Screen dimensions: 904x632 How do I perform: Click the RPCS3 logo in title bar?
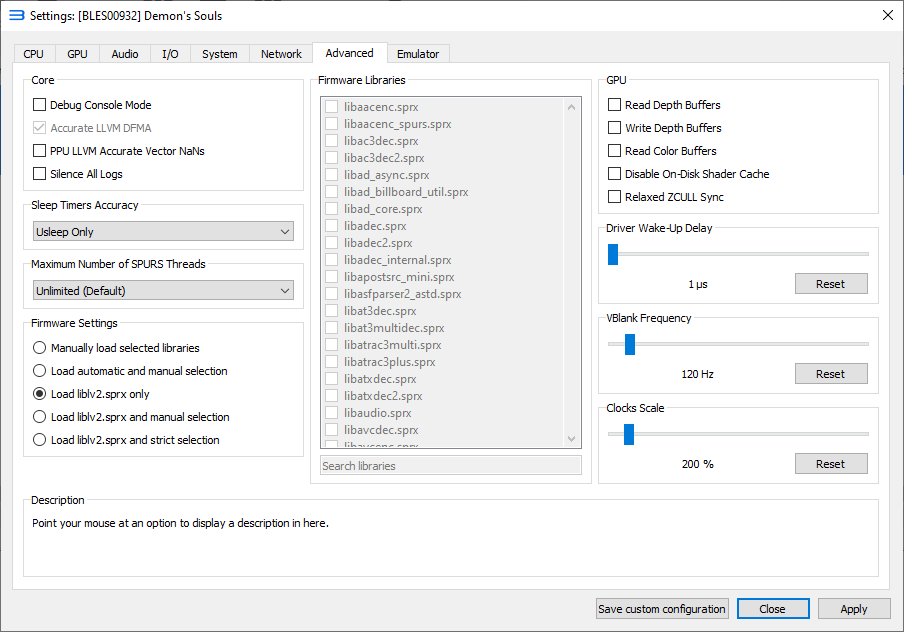click(16, 15)
